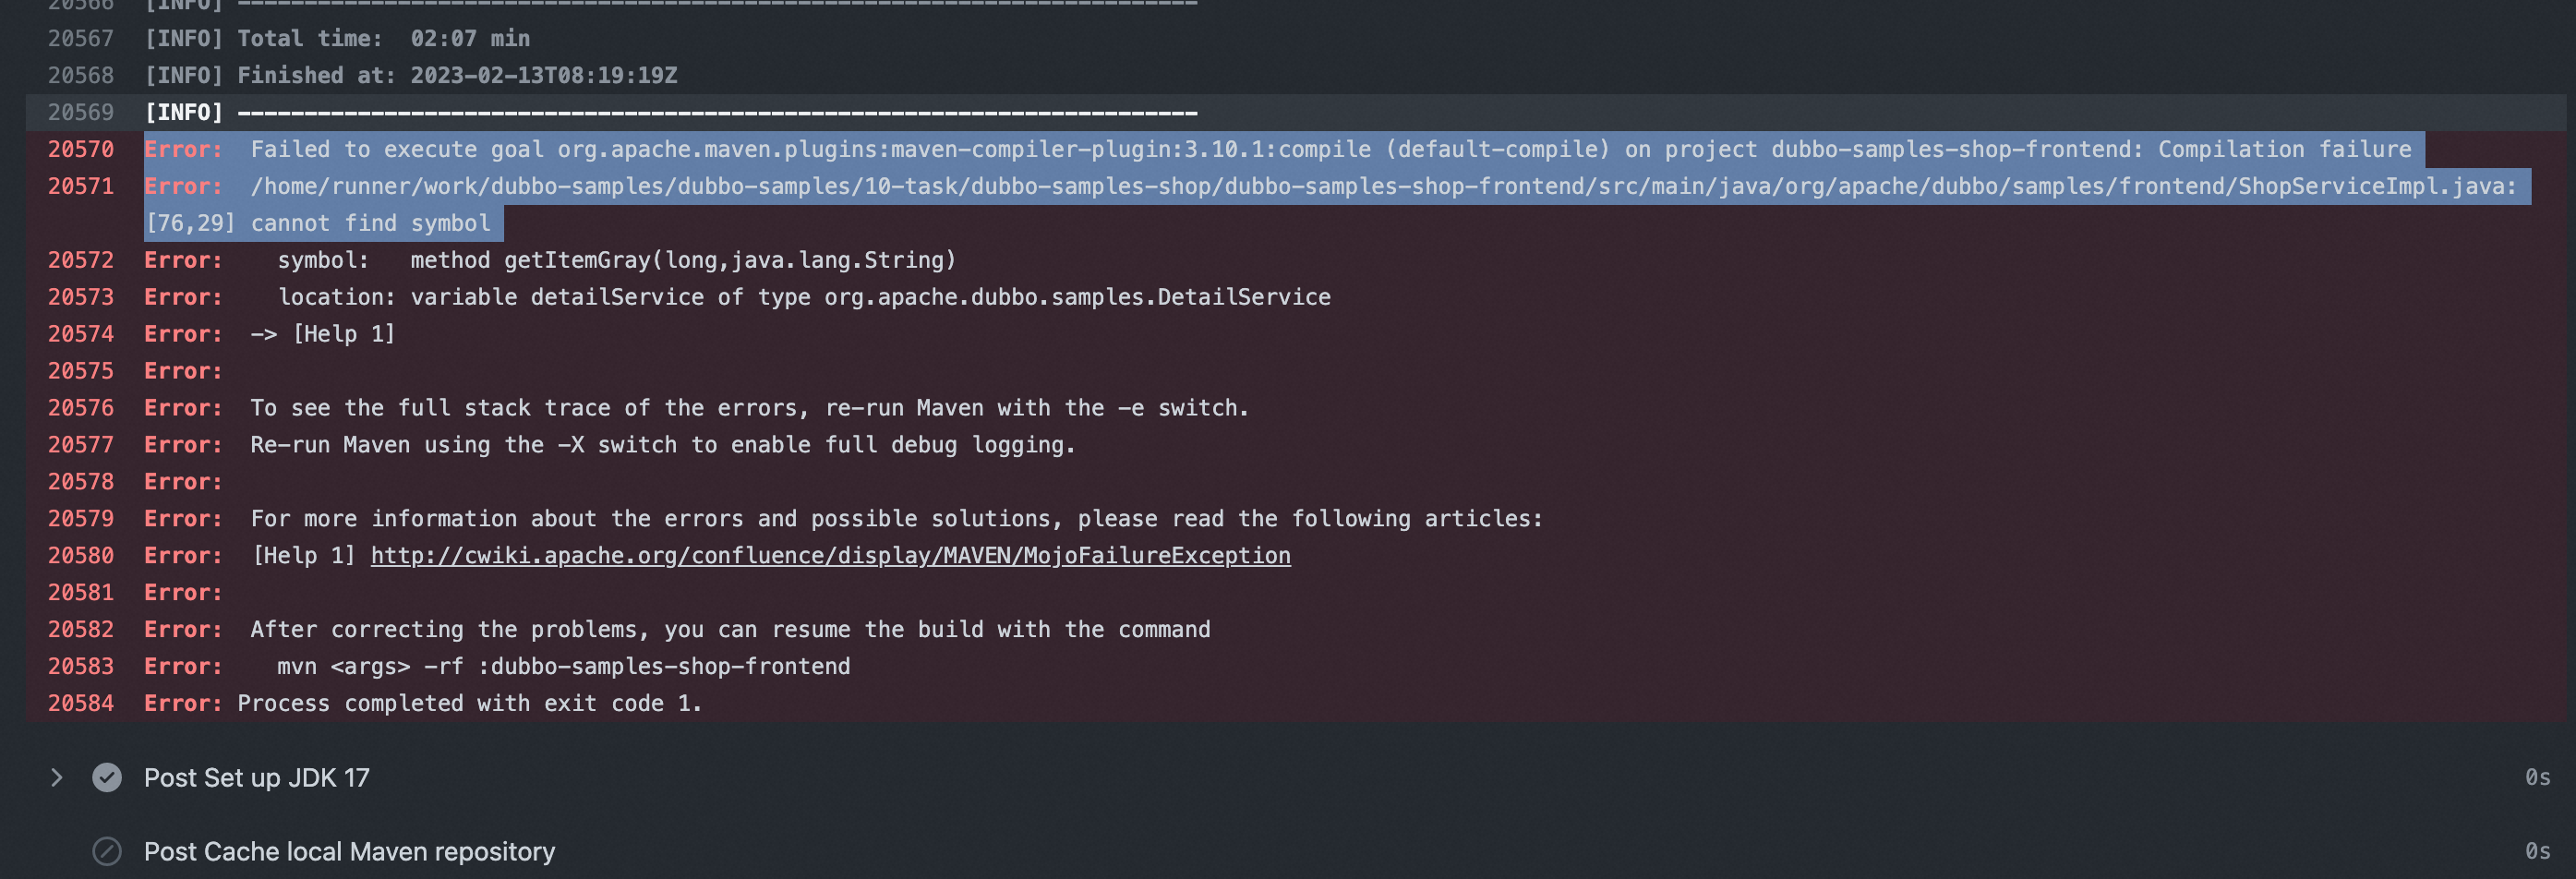Select log line number 20572
This screenshot has height=879, width=2576.
coord(81,260)
